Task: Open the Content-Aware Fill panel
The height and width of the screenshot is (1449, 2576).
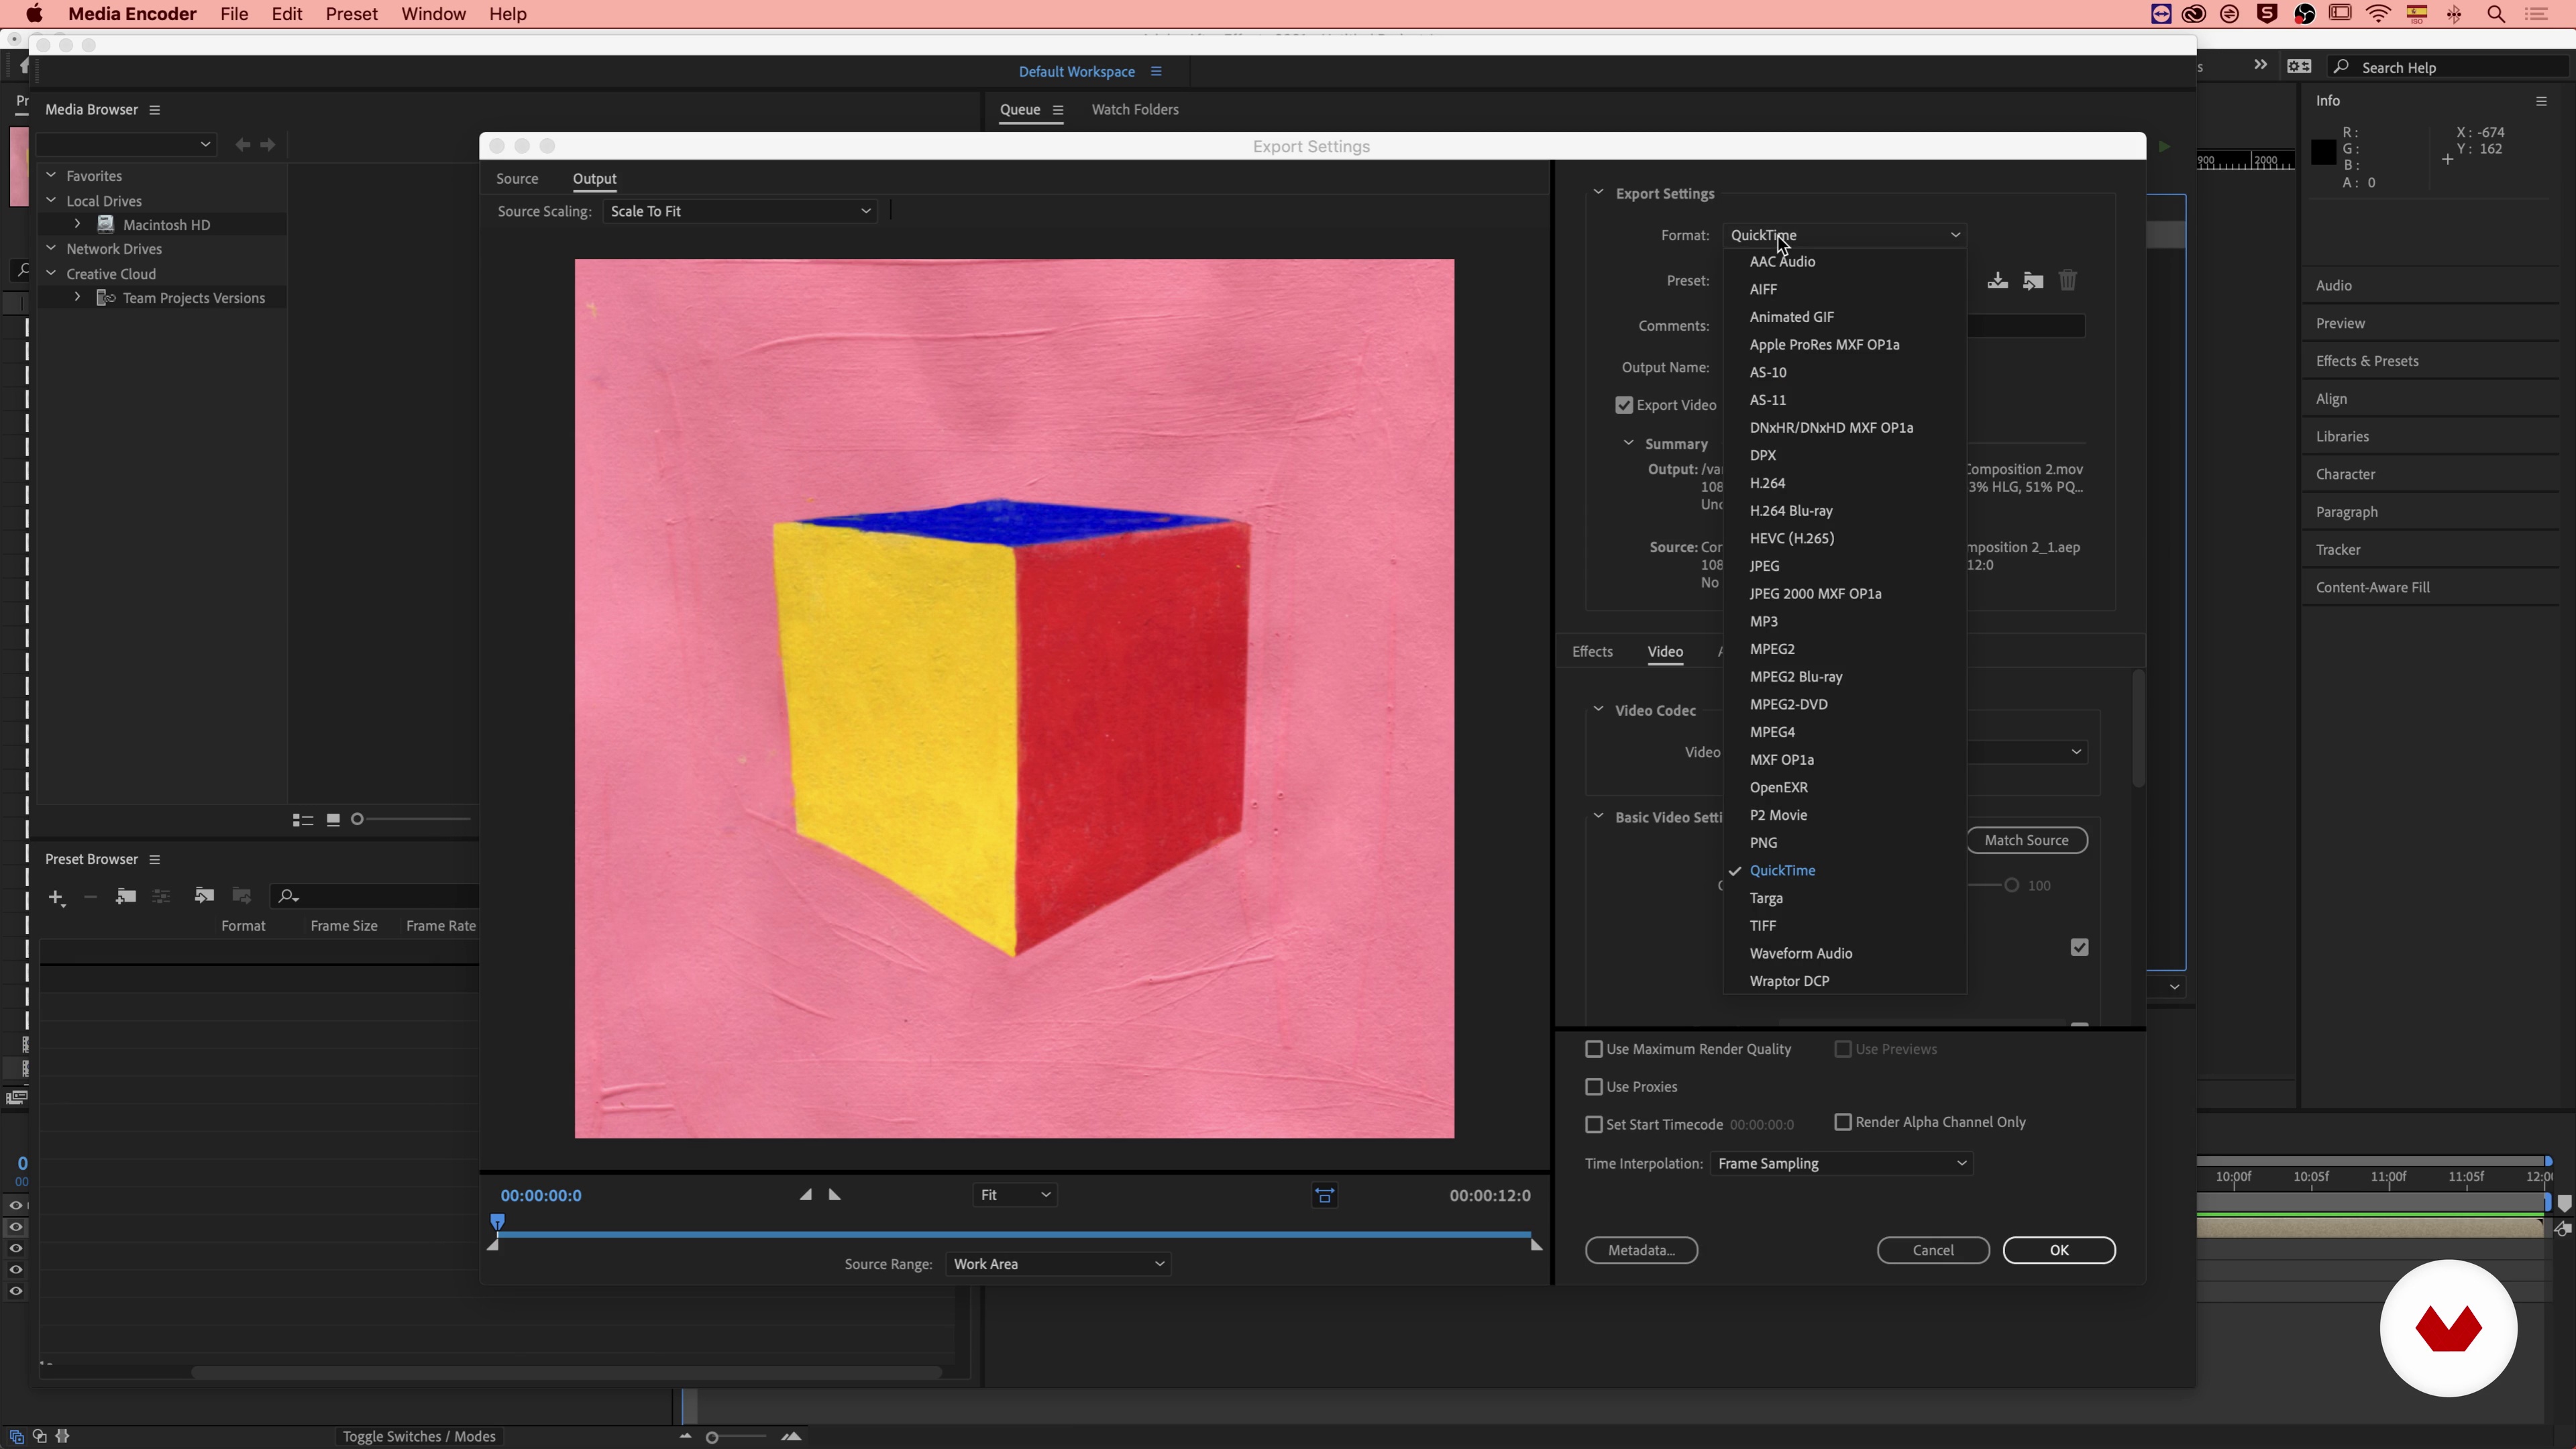Action: point(2372,588)
